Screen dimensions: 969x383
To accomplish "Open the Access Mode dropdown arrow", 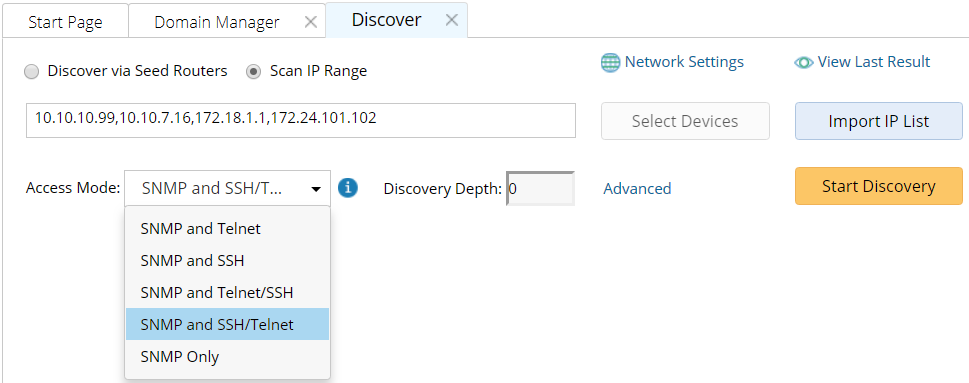I will 316,189.
